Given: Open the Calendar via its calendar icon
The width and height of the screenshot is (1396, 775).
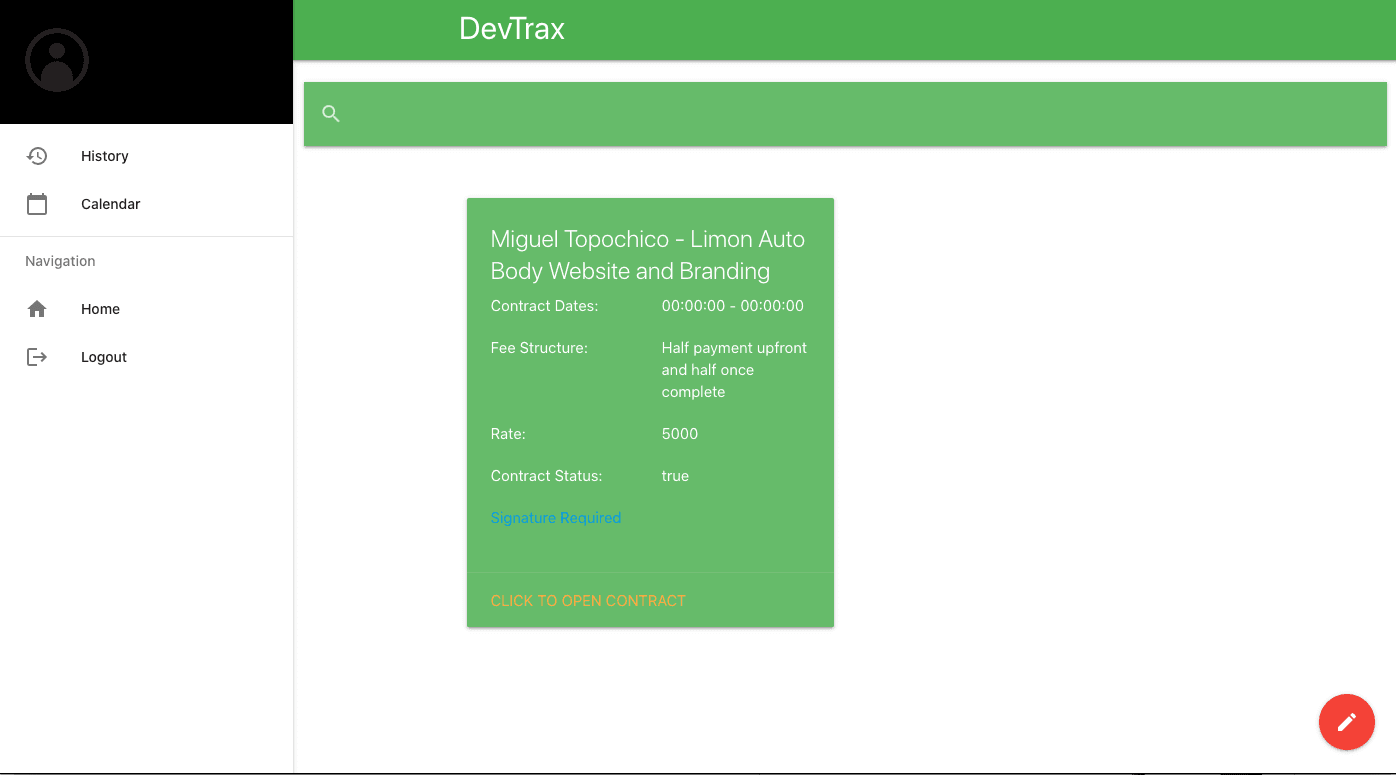Looking at the screenshot, I should point(37,203).
